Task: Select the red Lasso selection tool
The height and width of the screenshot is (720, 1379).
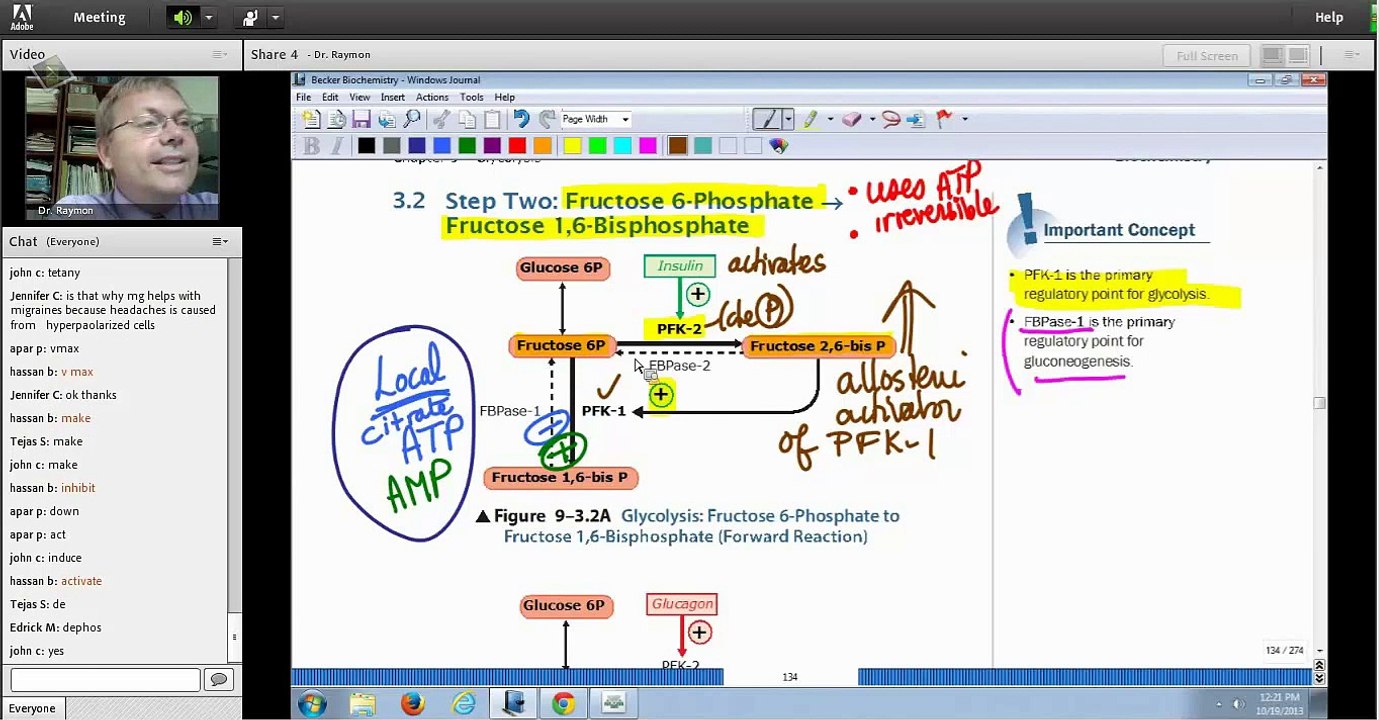Action: 891,120
